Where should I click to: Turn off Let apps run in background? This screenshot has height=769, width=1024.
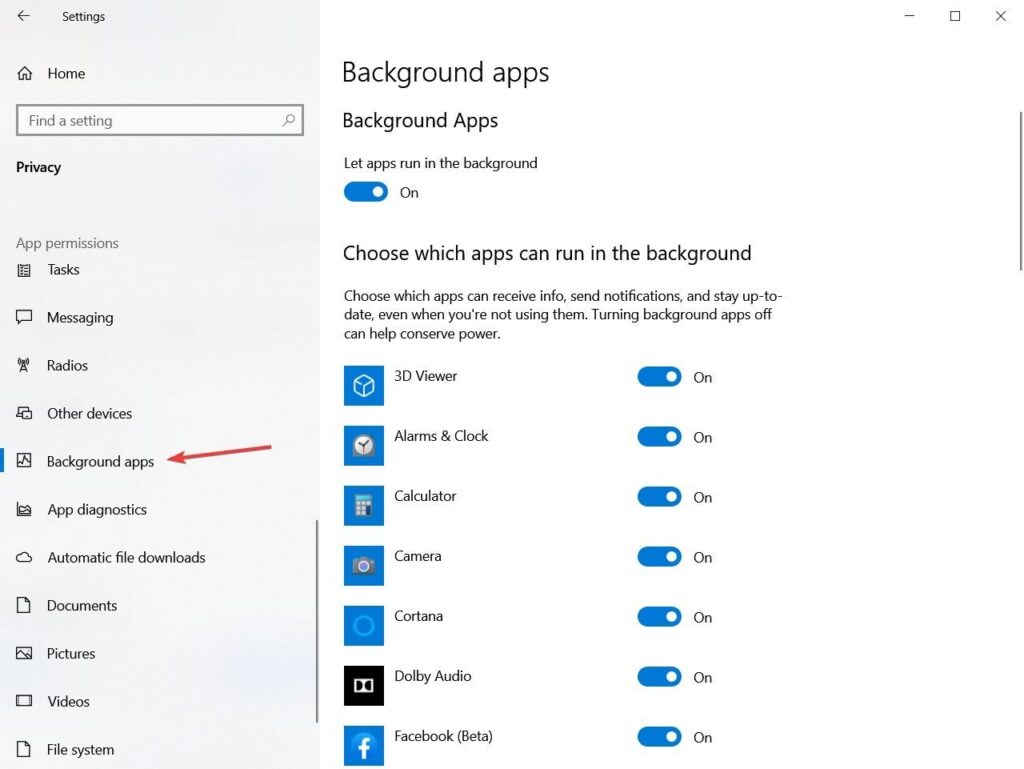(x=366, y=192)
